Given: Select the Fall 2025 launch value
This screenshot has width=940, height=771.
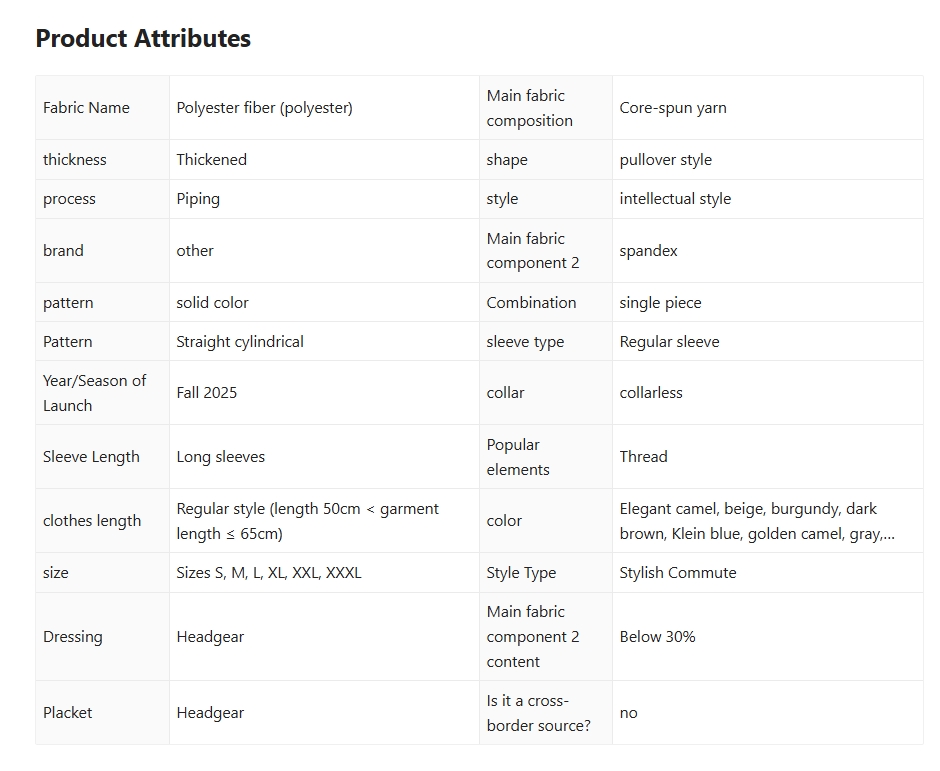Looking at the screenshot, I should click(207, 393).
